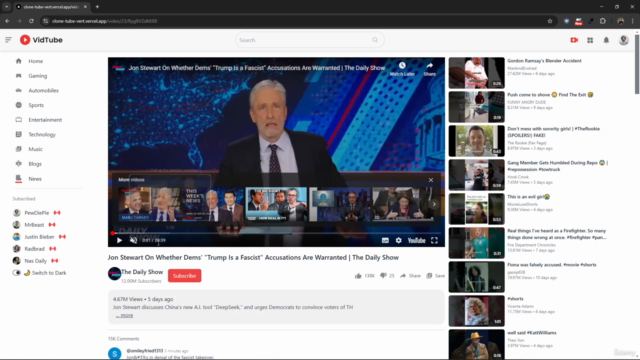
Task: Open Automobiles category in sidebar
Action: [x=43, y=91]
